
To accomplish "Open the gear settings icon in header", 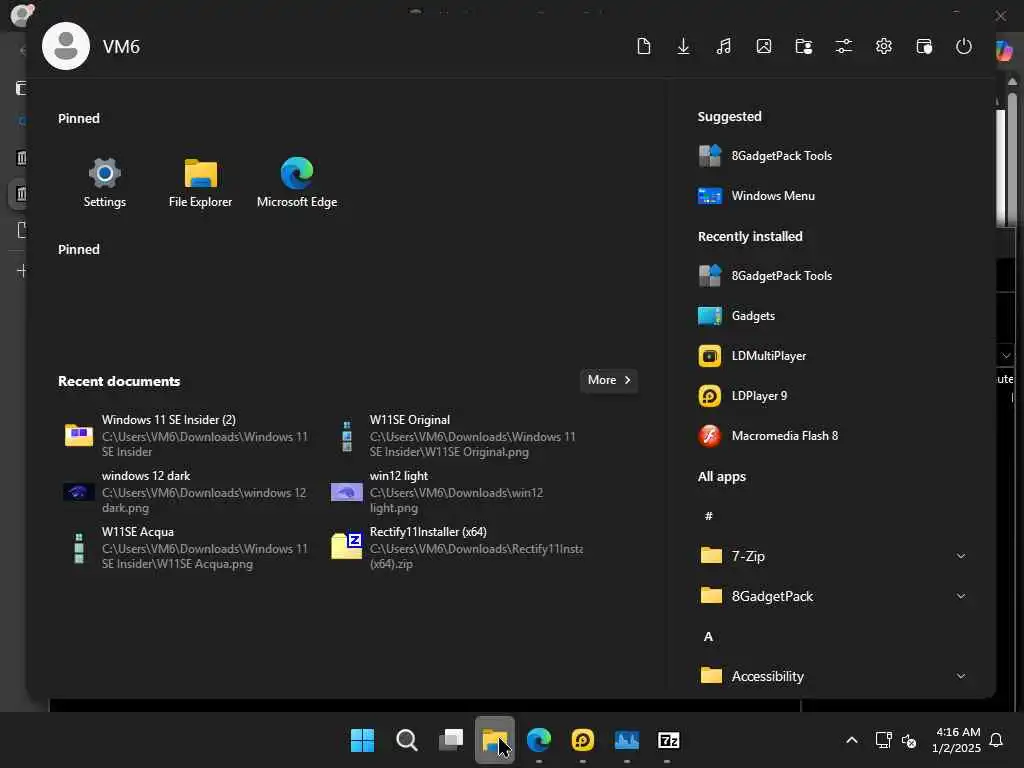I will click(884, 46).
